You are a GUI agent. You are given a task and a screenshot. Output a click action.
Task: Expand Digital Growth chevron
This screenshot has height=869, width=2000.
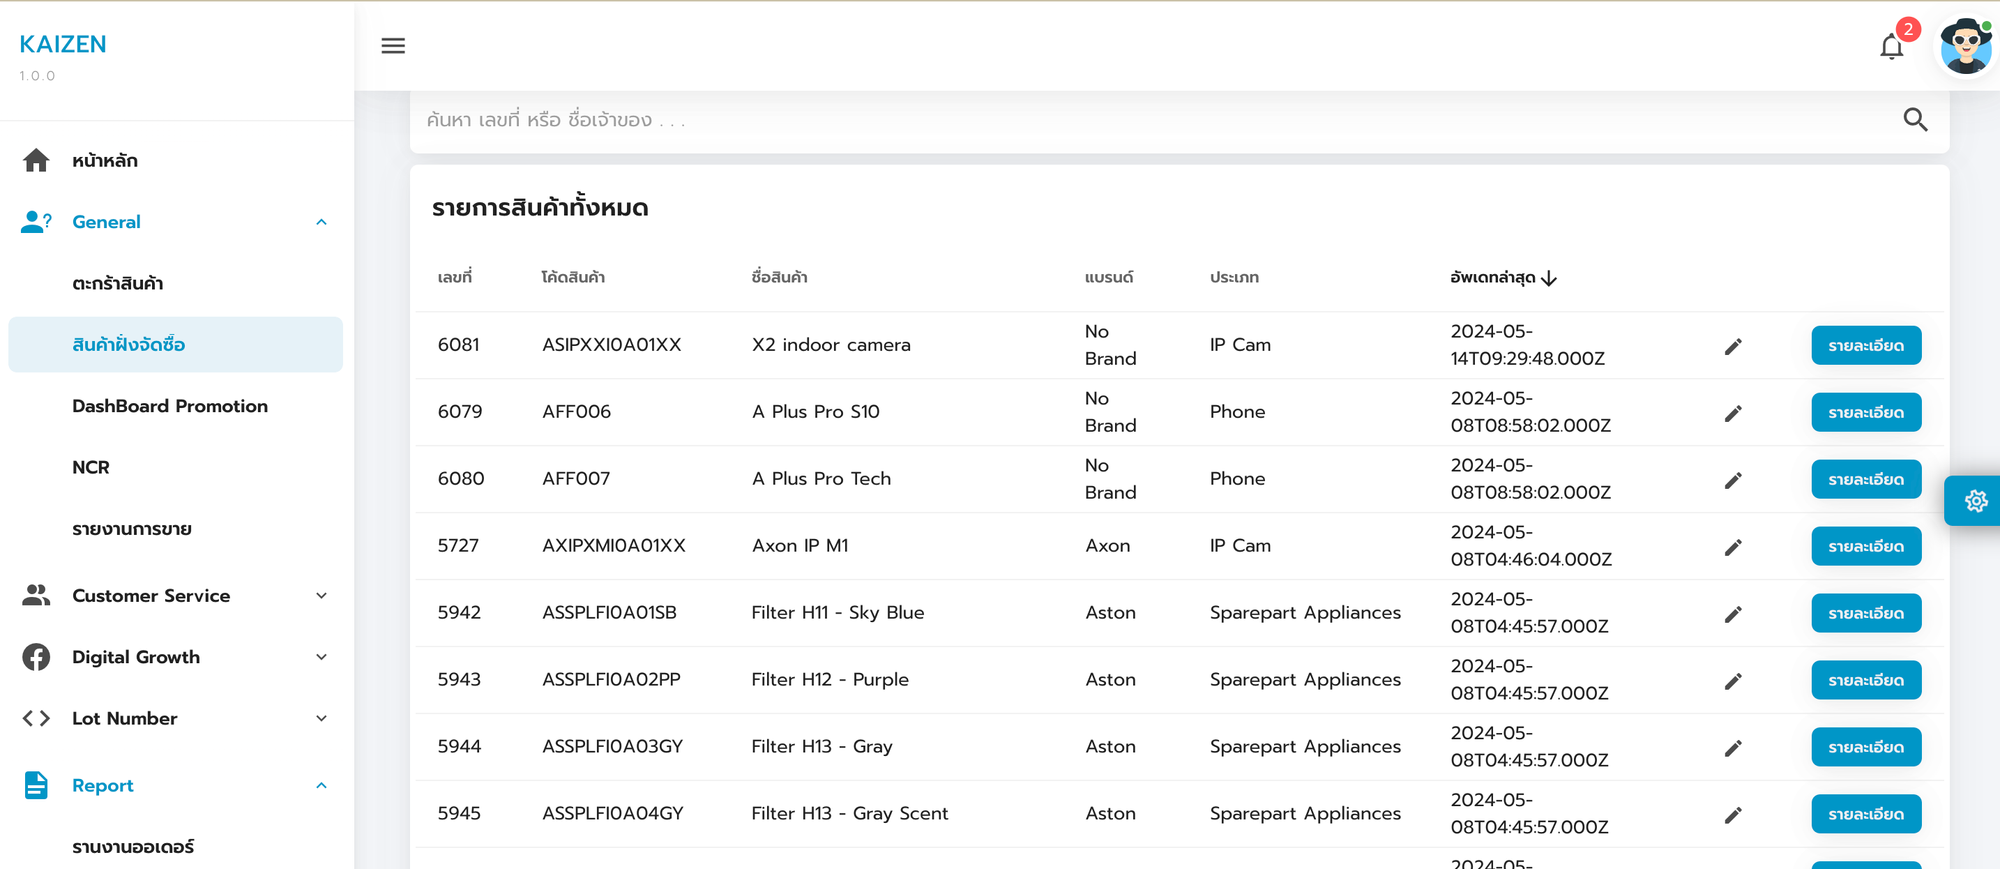(x=321, y=657)
